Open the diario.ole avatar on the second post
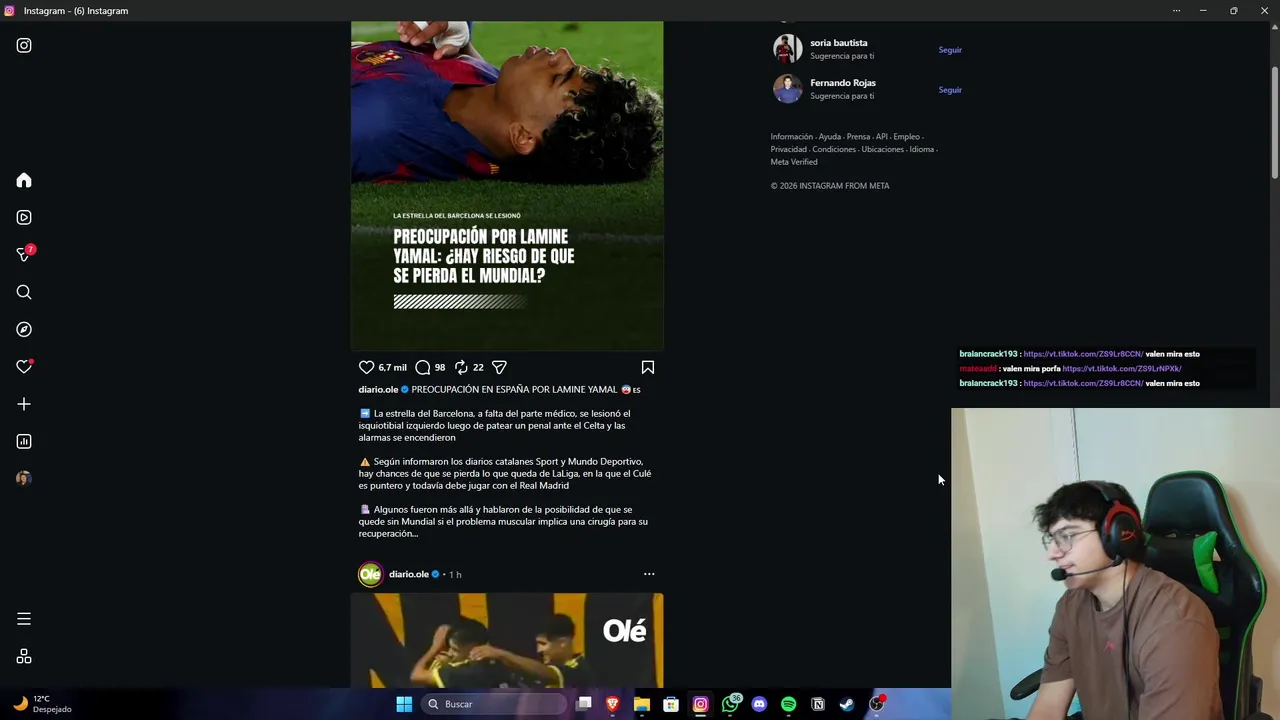Screen dimensions: 1280x720 [370, 574]
